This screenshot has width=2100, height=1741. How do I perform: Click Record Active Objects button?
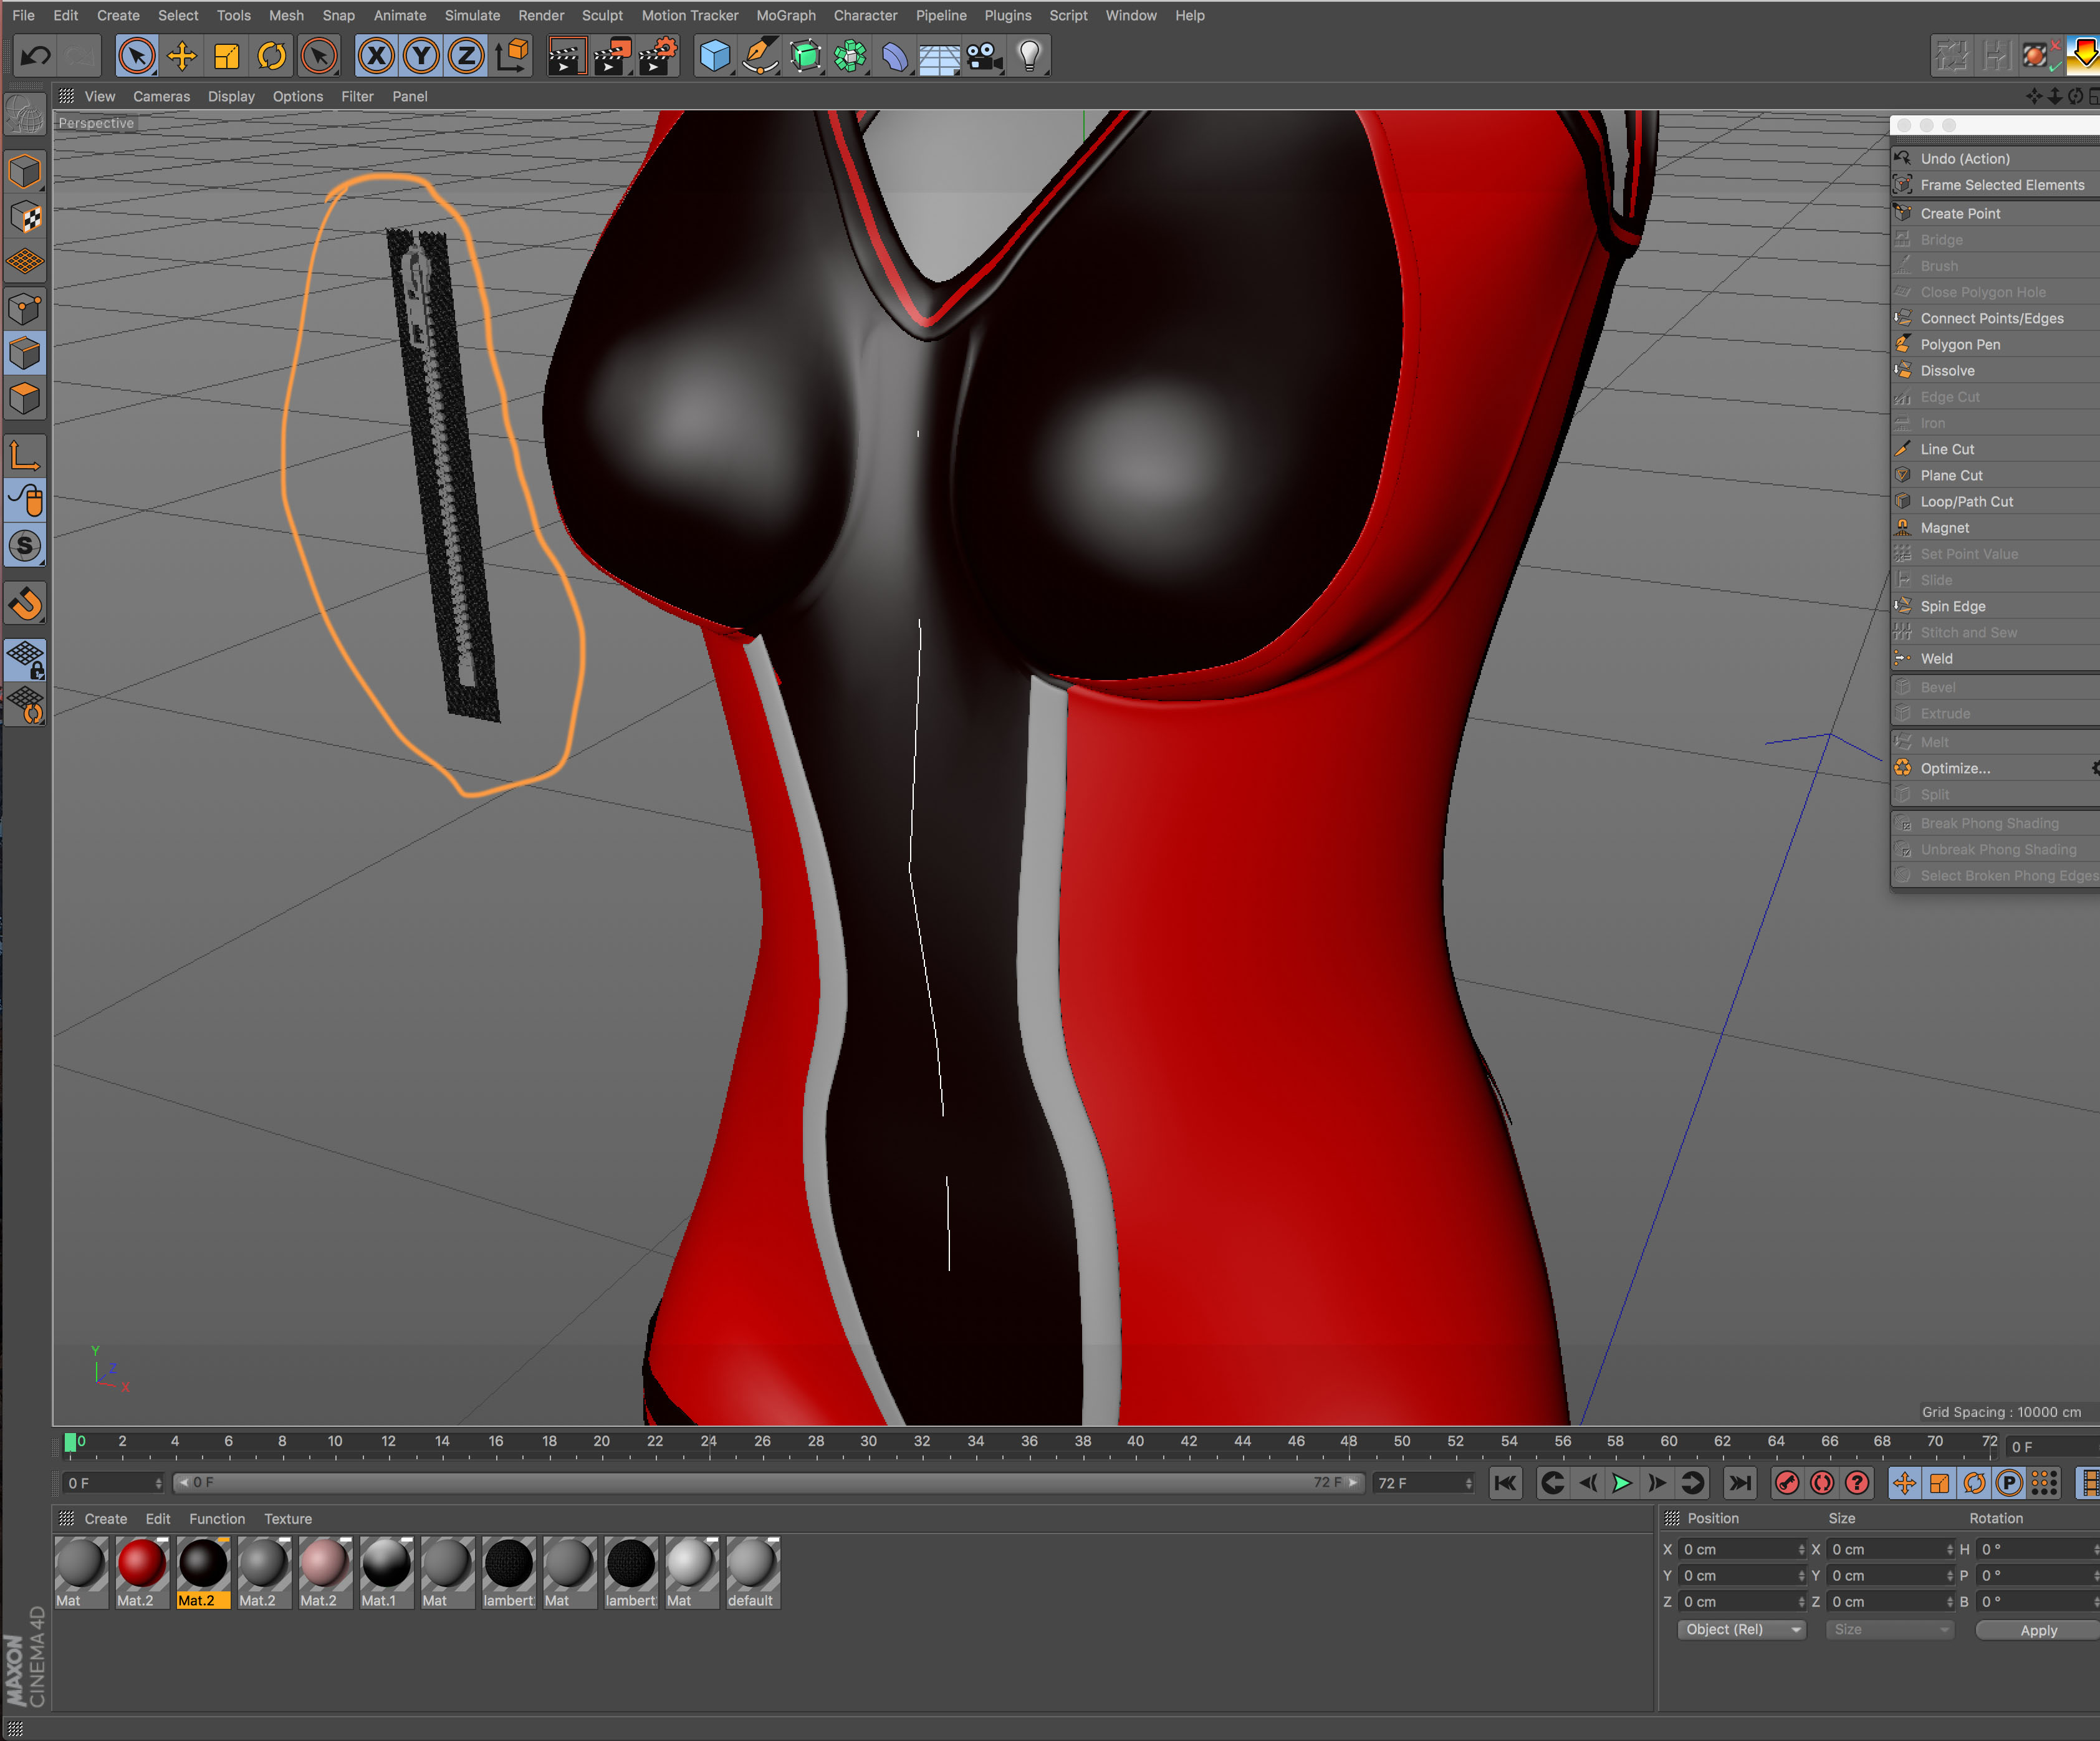(x=1787, y=1482)
